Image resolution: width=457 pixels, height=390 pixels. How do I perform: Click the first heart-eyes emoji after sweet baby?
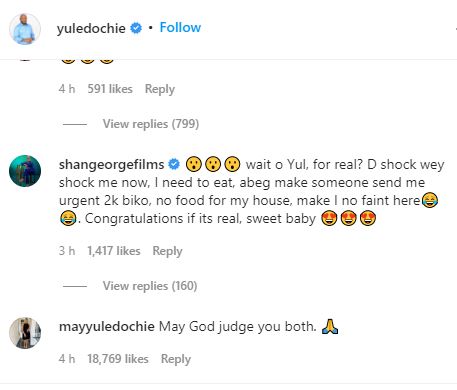329,219
